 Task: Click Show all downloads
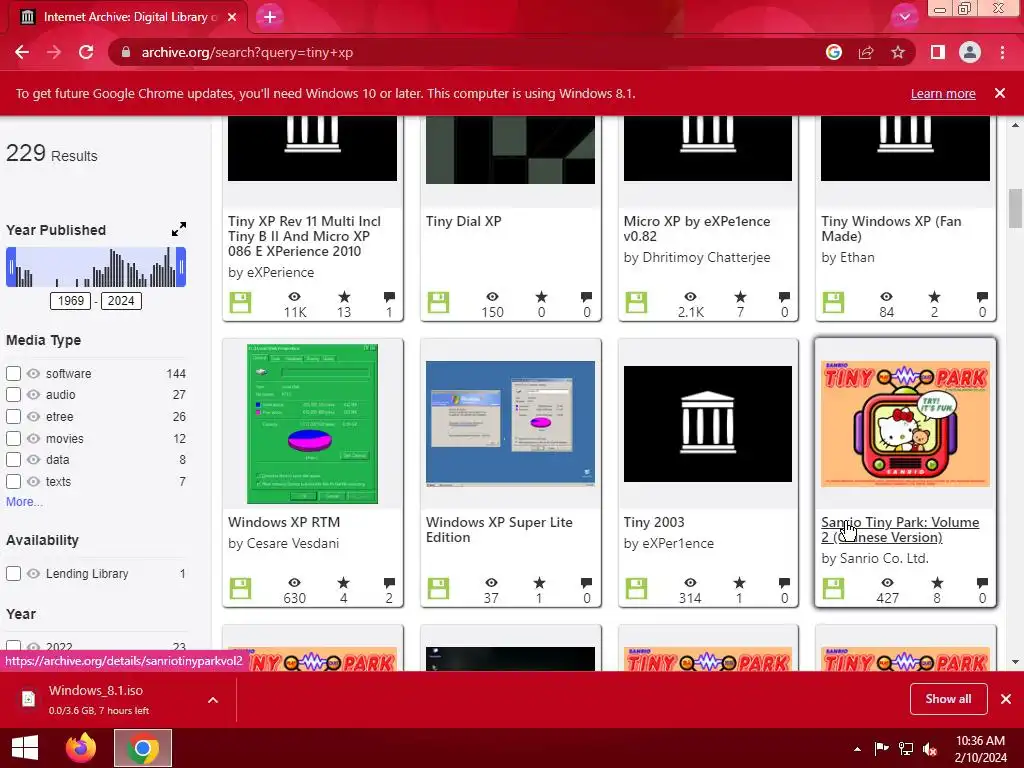coord(948,699)
